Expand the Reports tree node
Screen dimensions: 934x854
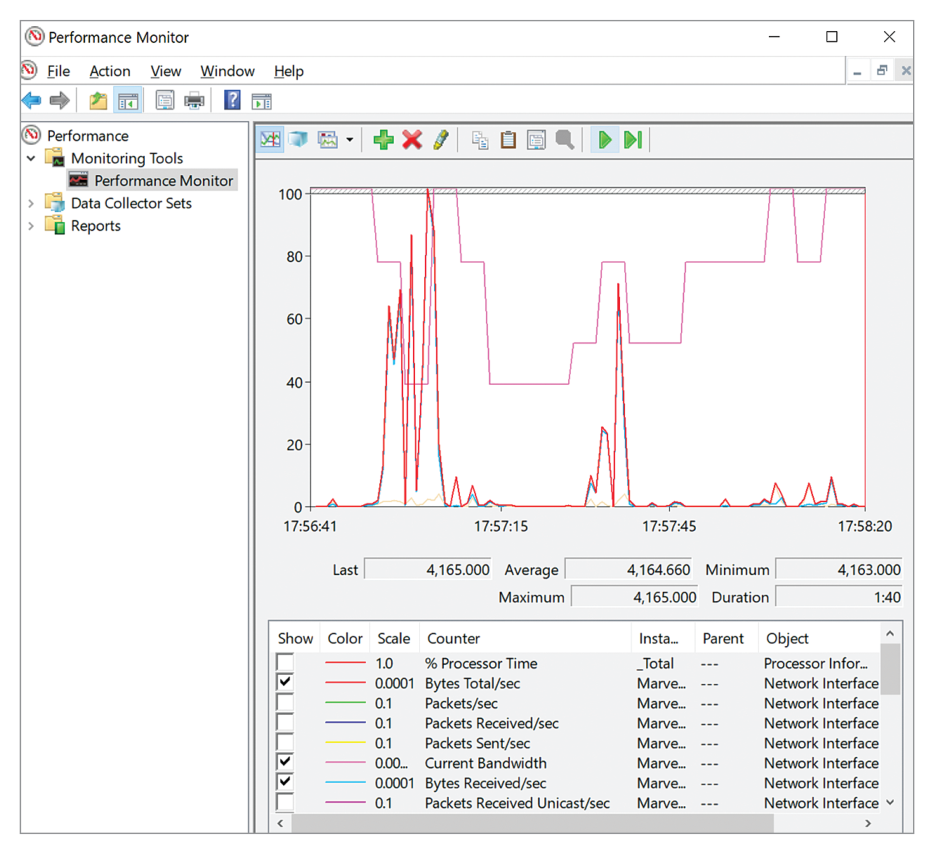pos(31,226)
